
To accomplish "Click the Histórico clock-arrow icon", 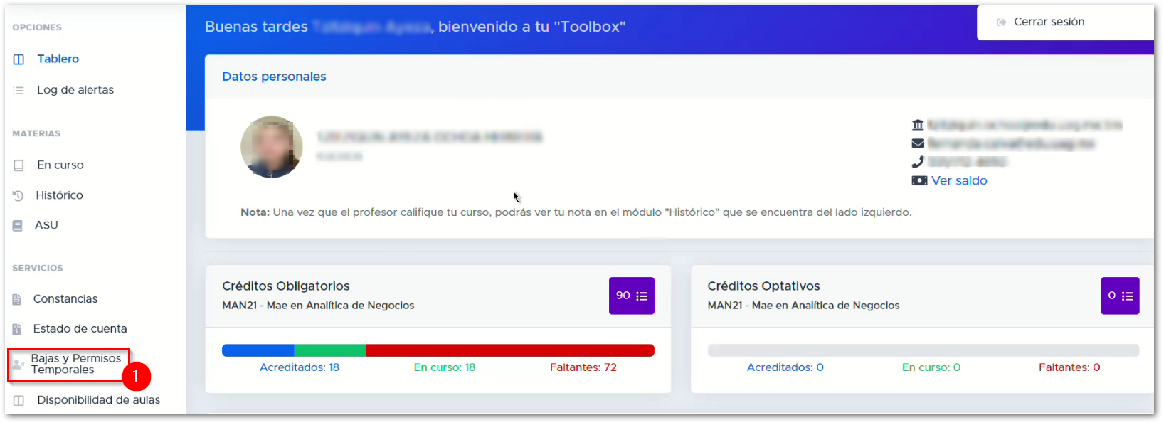I will point(19,196).
